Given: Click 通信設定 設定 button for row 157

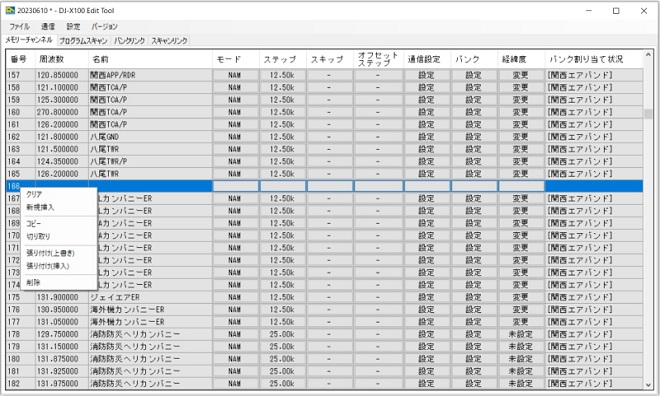Looking at the screenshot, I should [x=427, y=75].
